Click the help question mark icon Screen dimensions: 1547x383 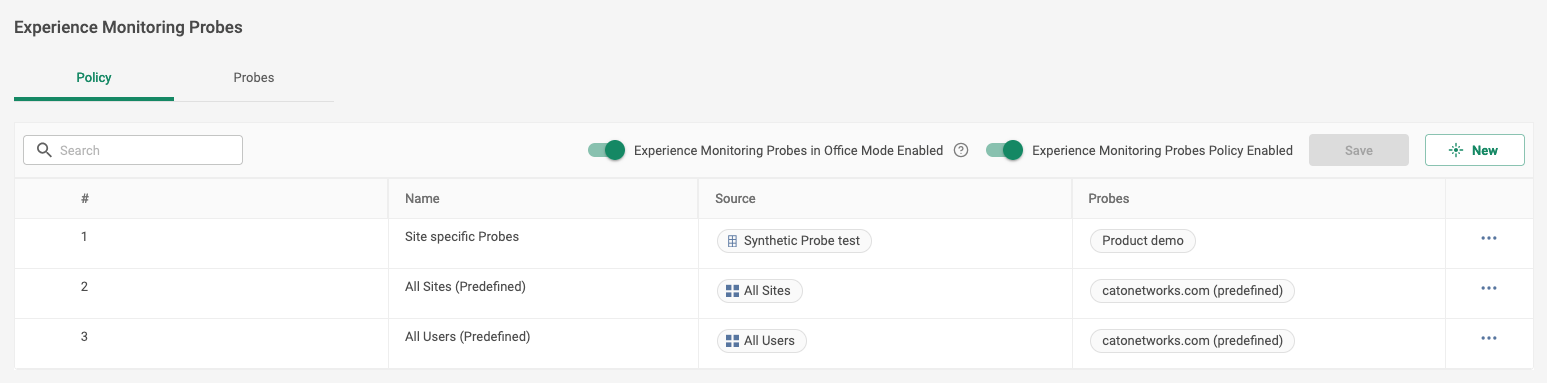pyautogui.click(x=961, y=150)
